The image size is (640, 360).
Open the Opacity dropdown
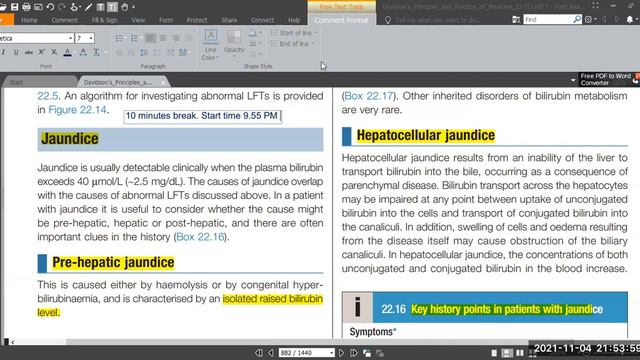pos(234,44)
